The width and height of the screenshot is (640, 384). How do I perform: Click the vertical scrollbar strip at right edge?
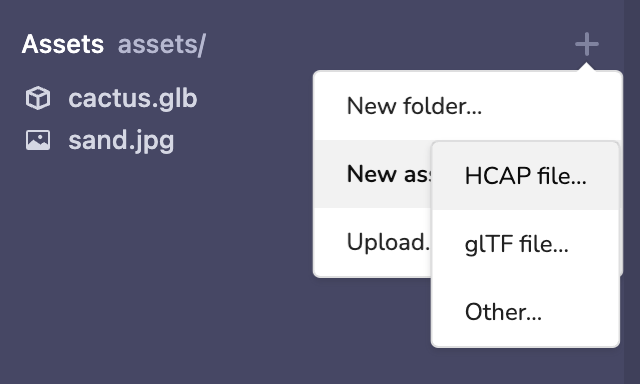click(632, 192)
